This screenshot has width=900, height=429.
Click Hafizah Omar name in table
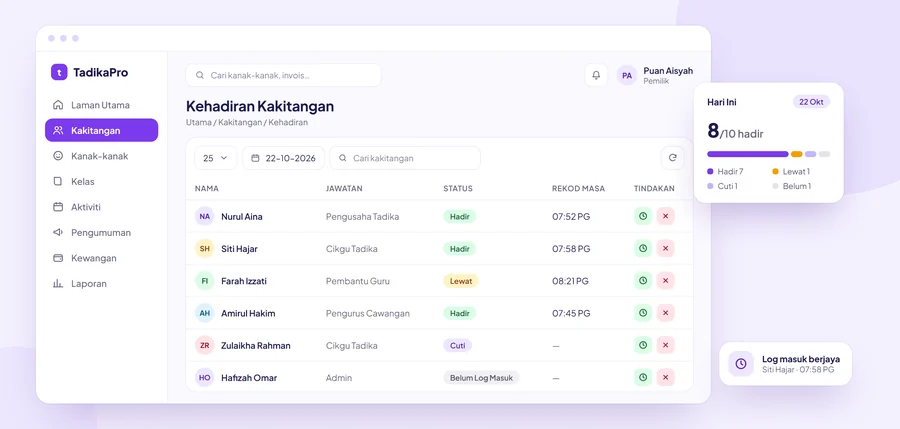point(249,377)
